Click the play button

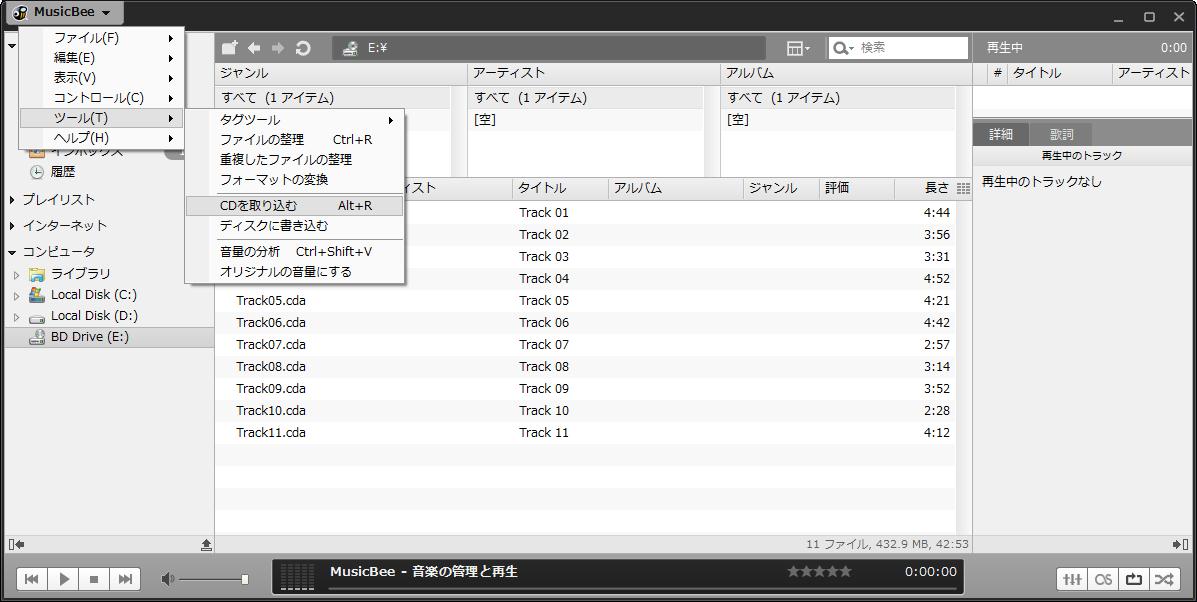coord(64,579)
